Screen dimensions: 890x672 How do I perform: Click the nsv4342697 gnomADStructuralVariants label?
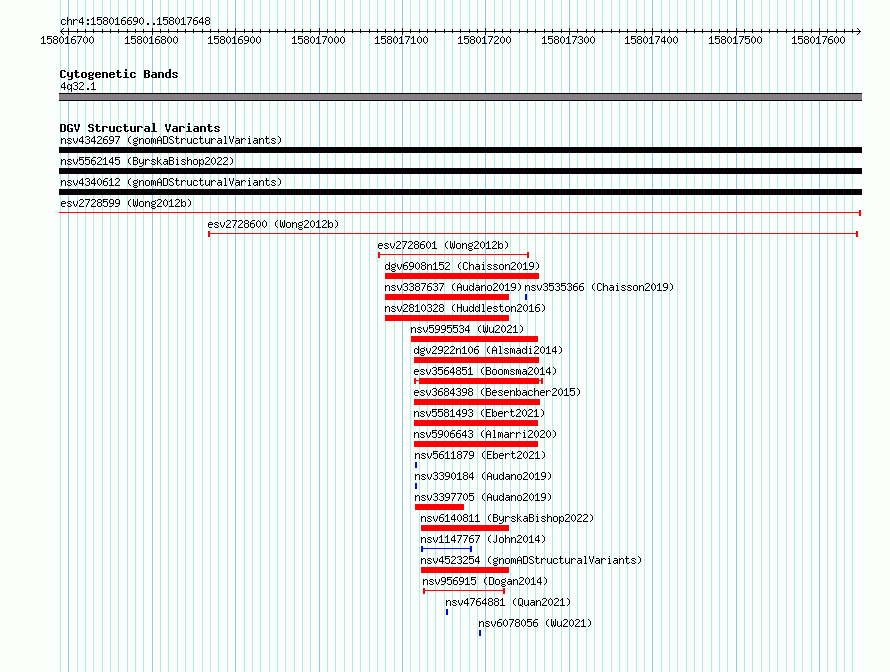click(x=171, y=140)
